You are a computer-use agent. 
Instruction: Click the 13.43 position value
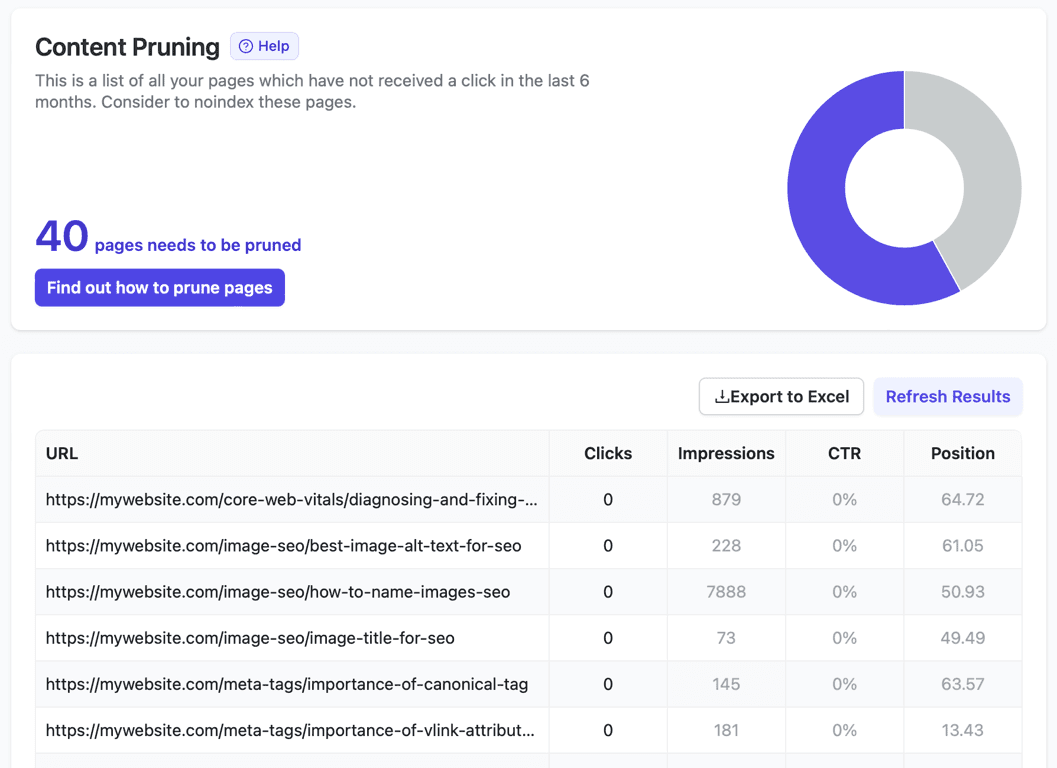[x=963, y=730]
